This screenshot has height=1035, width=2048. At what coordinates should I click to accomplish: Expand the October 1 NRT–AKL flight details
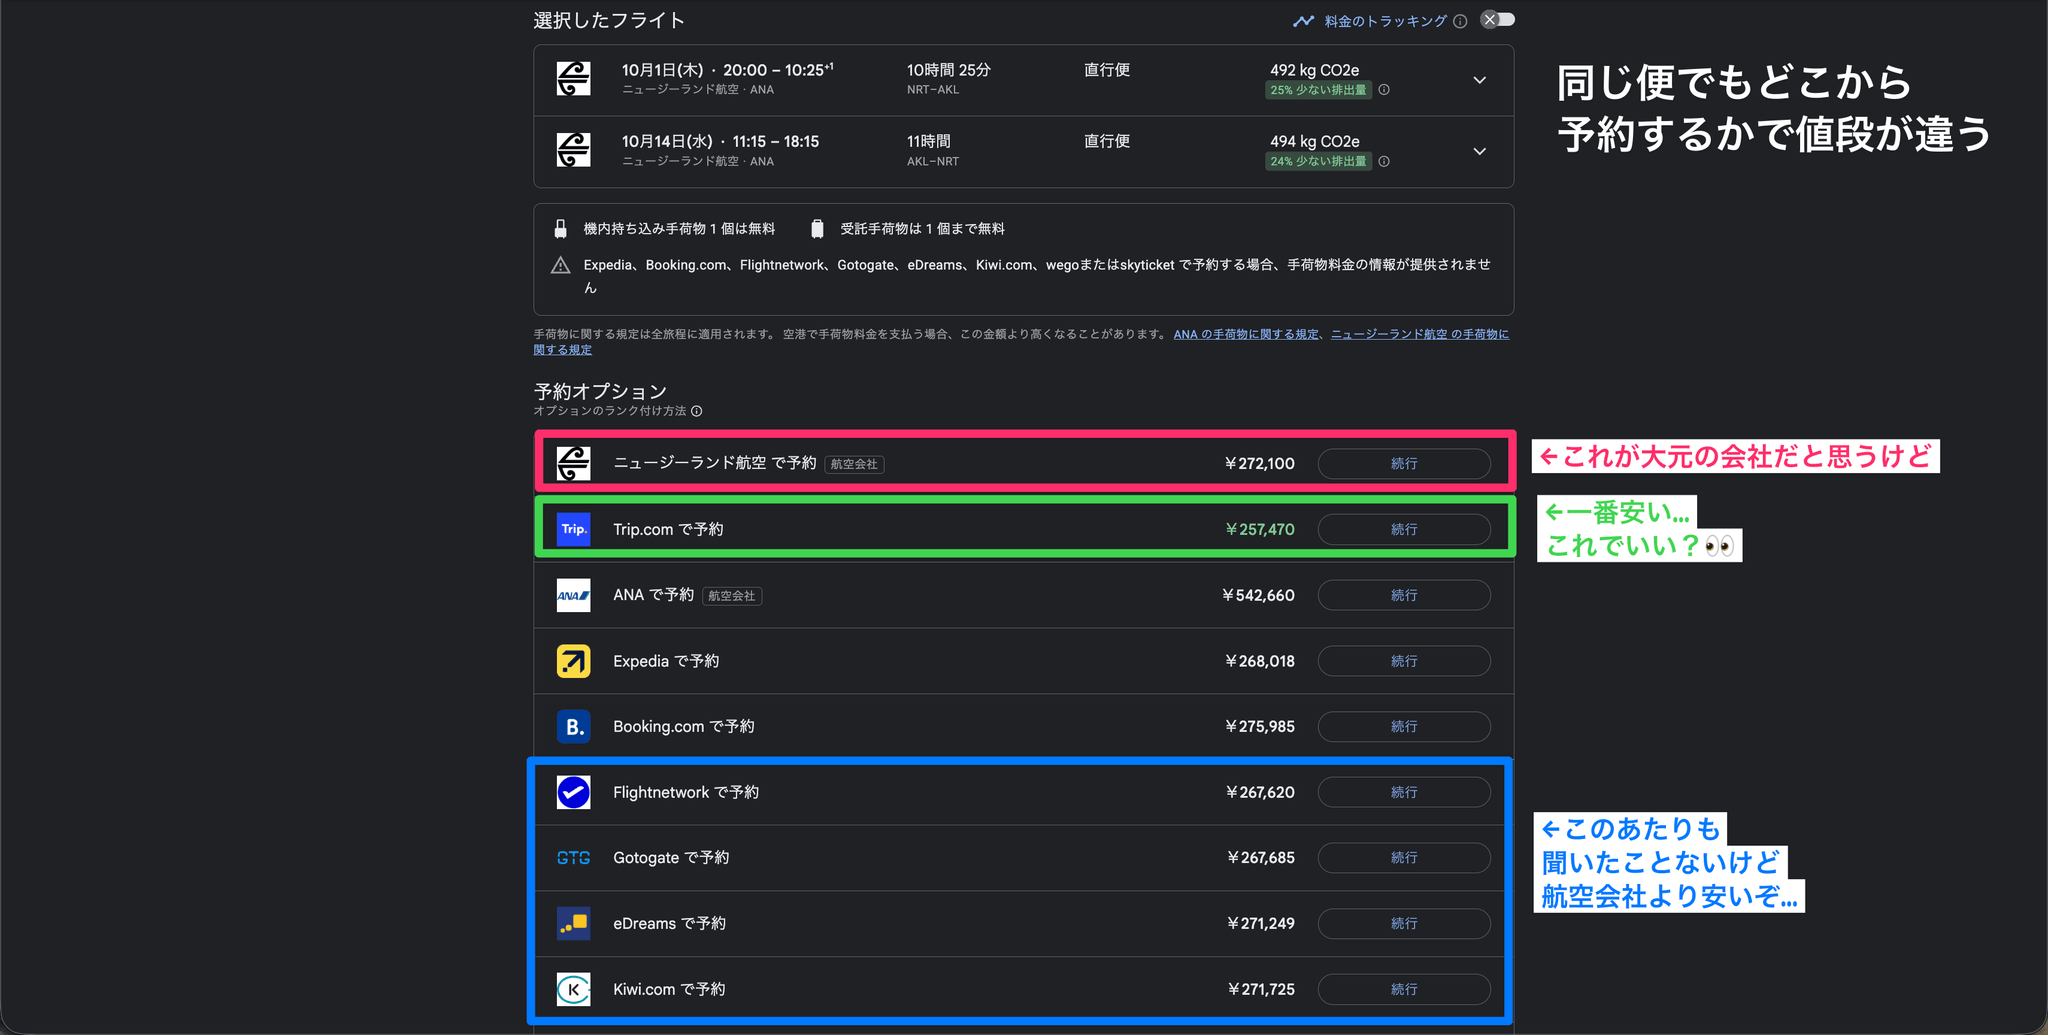click(x=1479, y=80)
